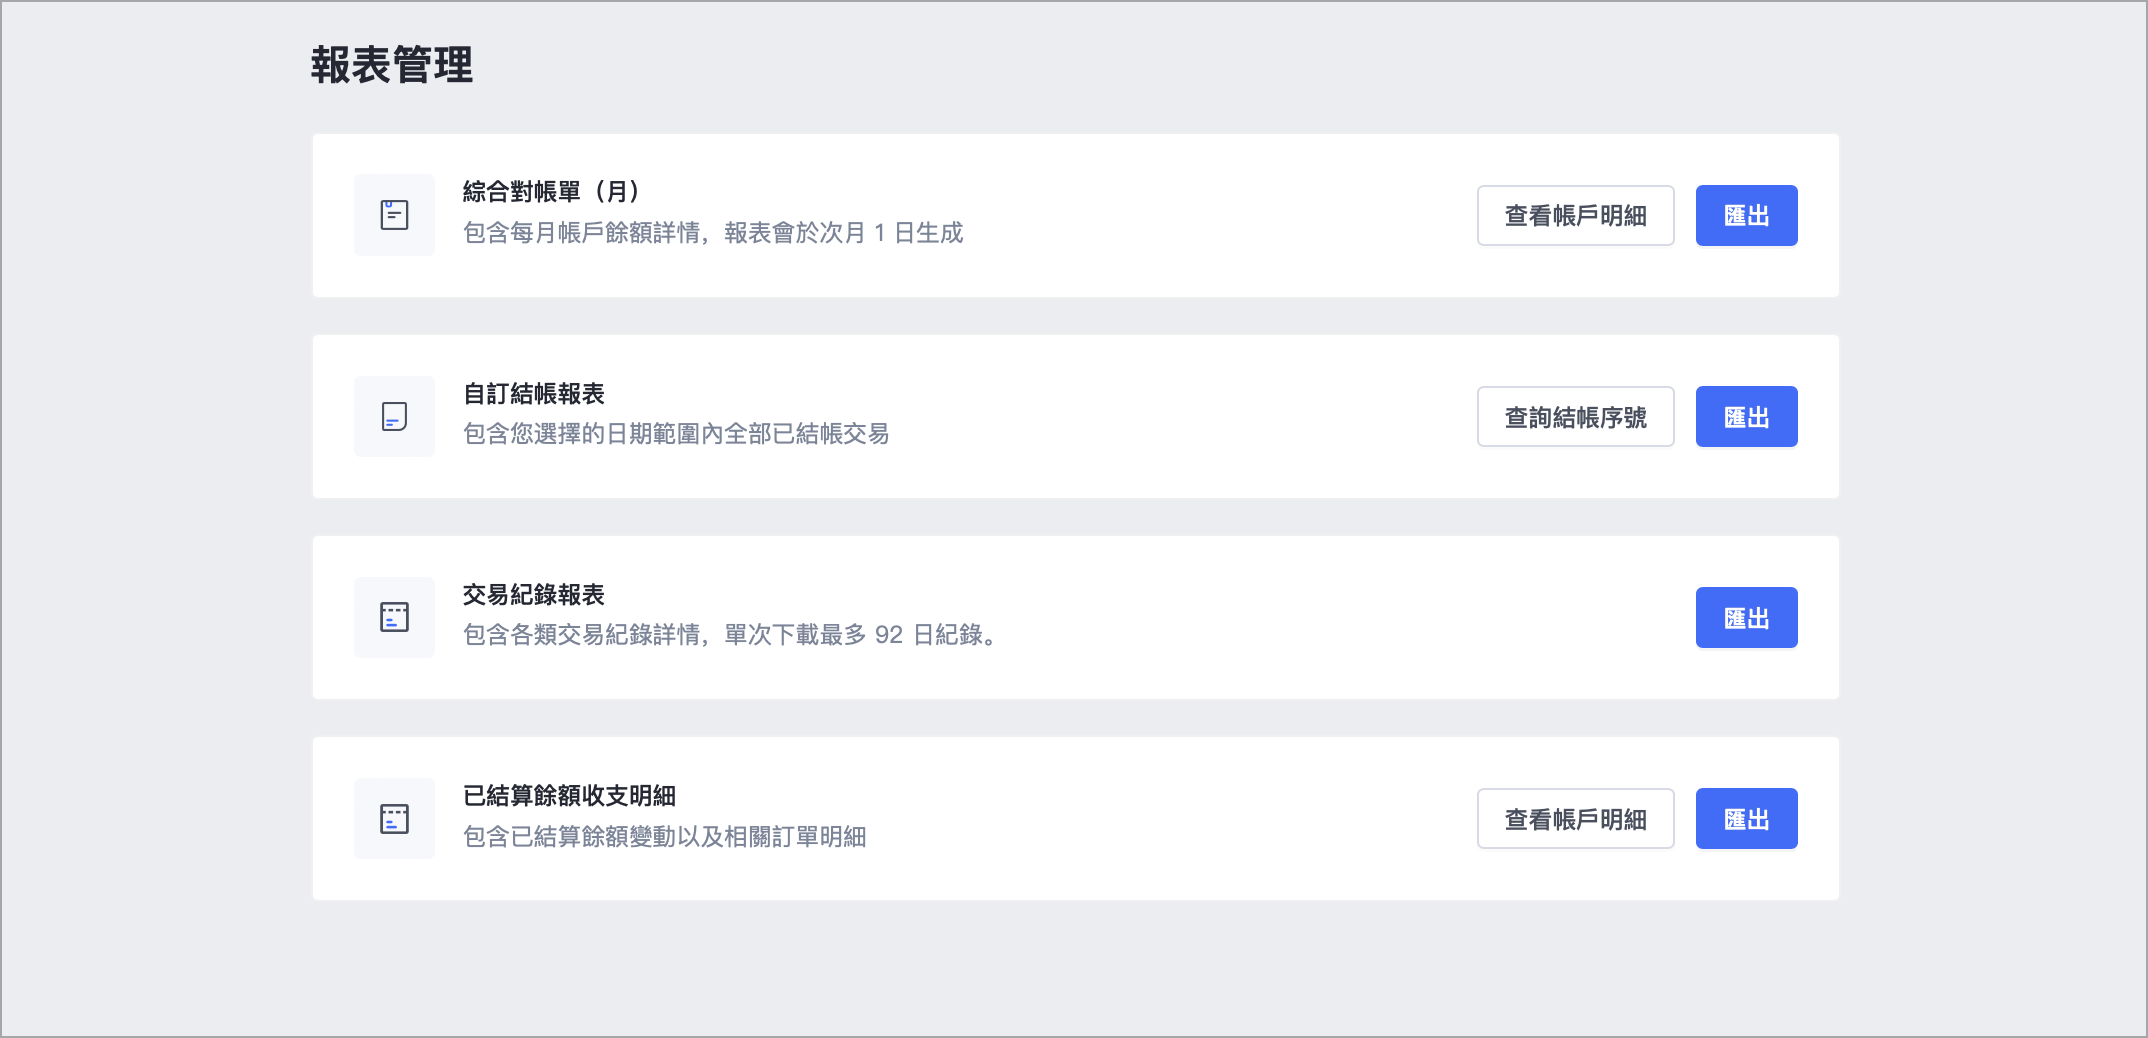
Task: Open 查詢結帳序號 for custom settlement report
Action: click(1575, 416)
